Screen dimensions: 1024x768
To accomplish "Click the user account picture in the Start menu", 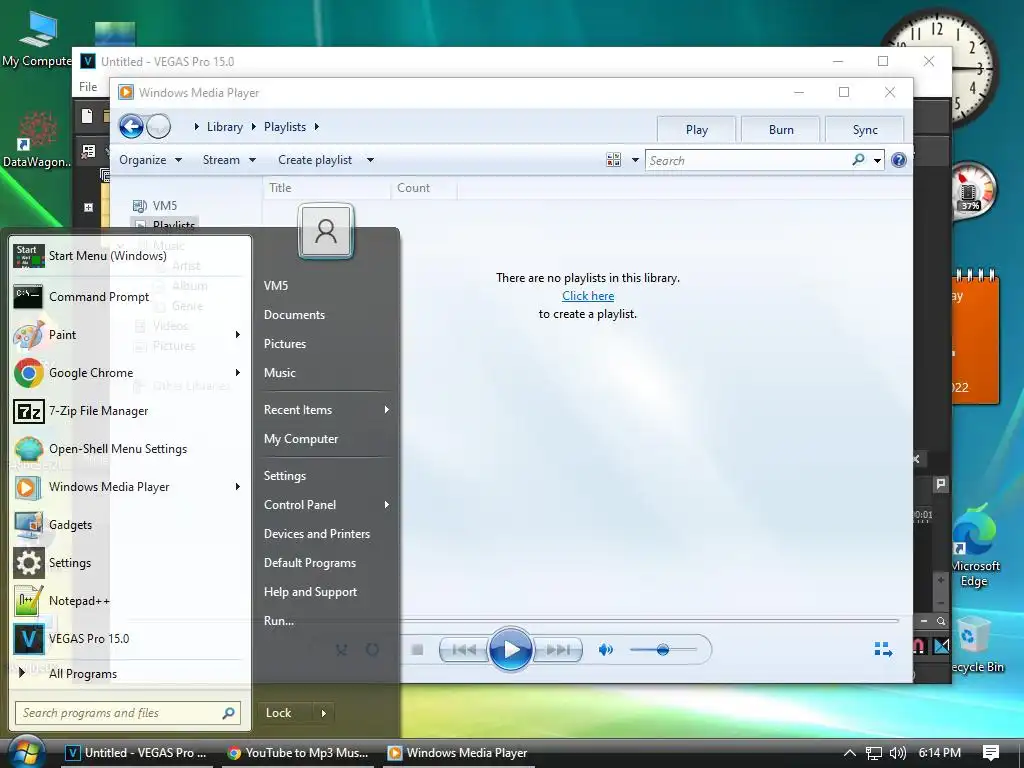I will coord(325,231).
